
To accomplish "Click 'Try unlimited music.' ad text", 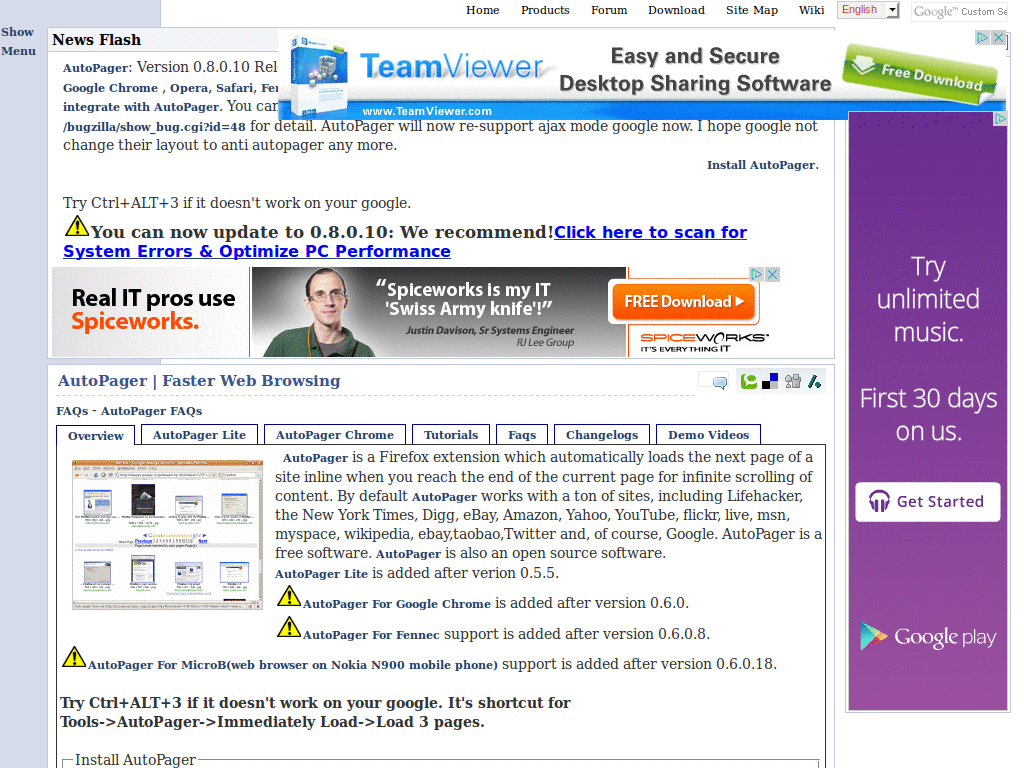I will [x=928, y=300].
